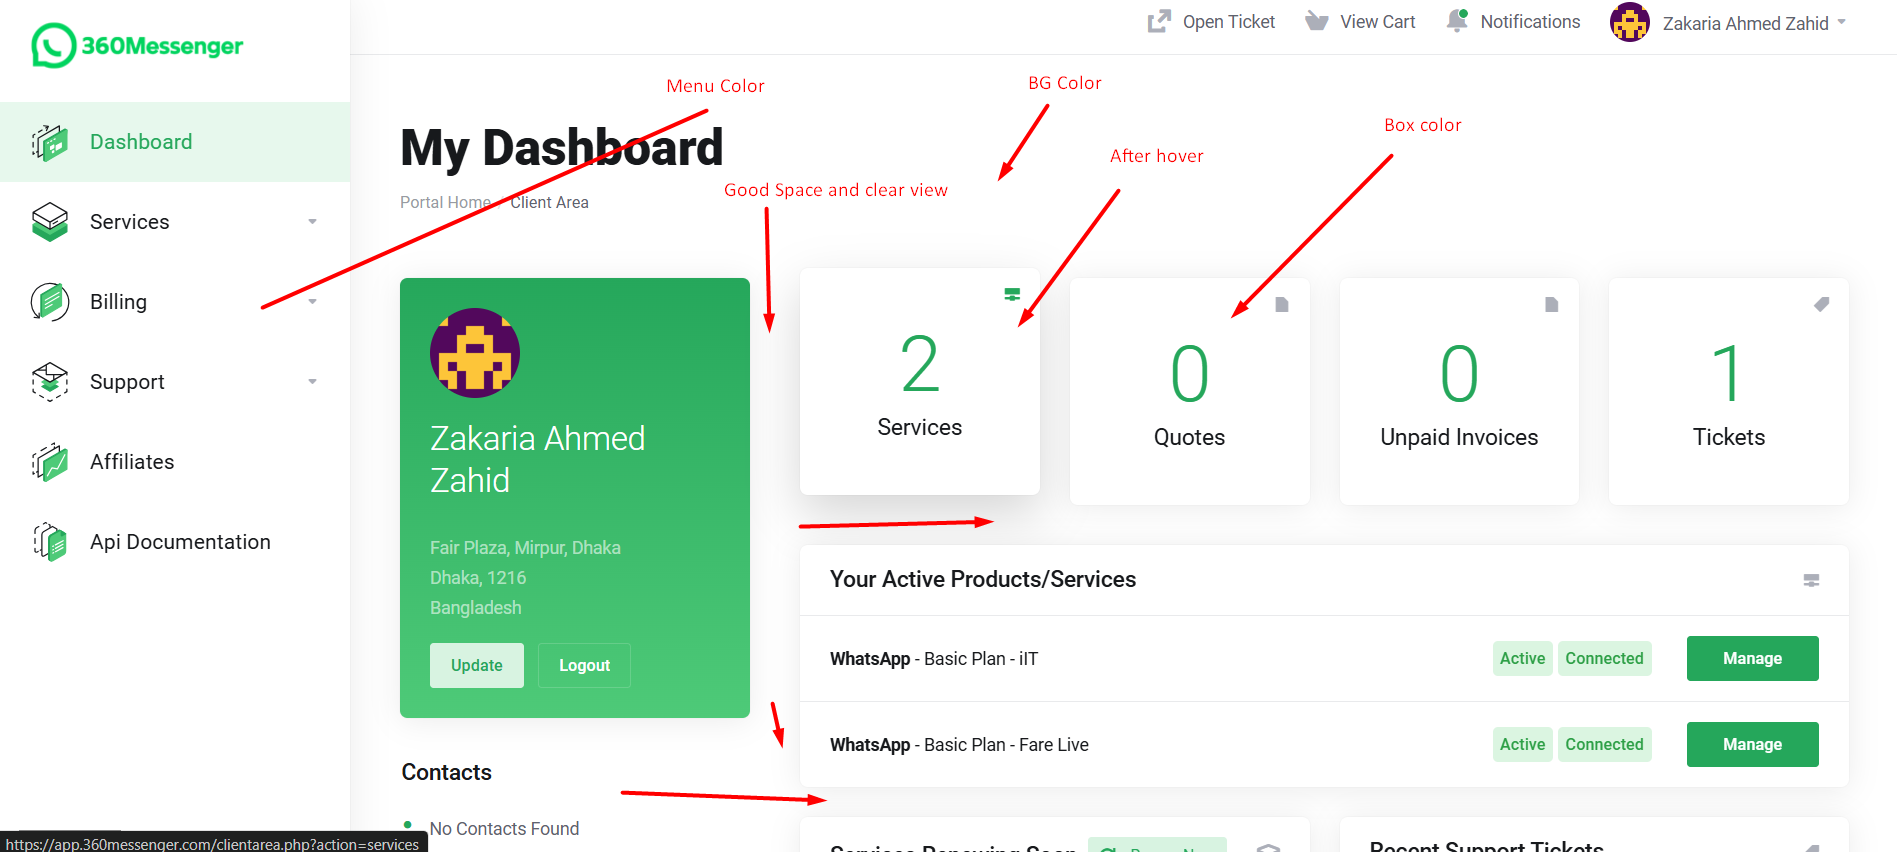Open the 1 Tickets stat card

pyautogui.click(x=1729, y=391)
